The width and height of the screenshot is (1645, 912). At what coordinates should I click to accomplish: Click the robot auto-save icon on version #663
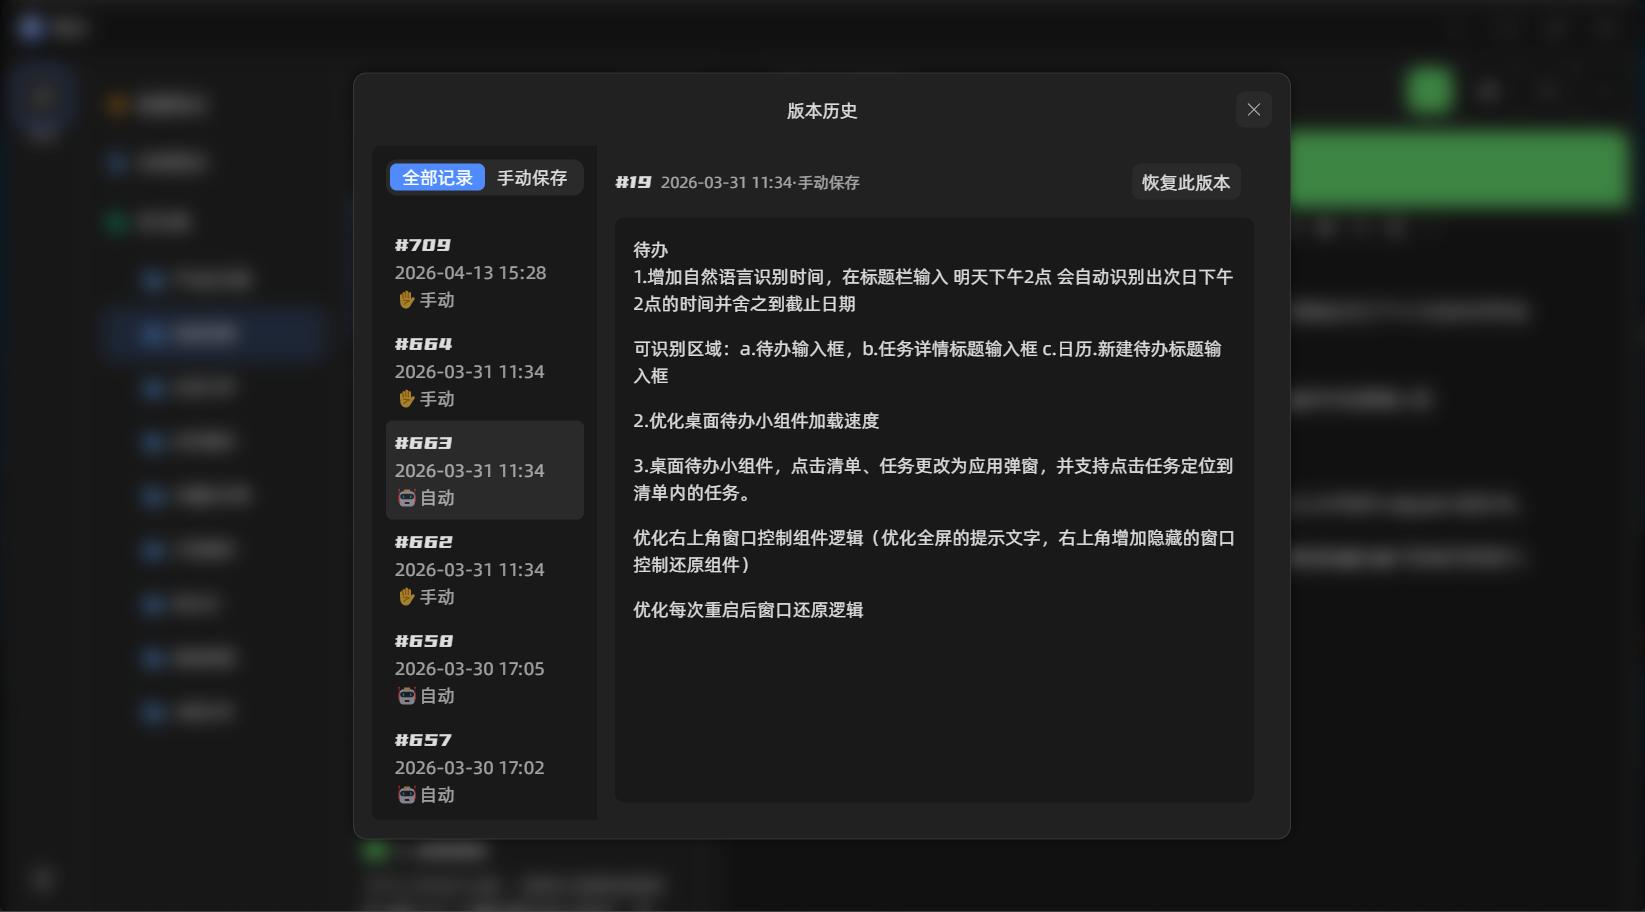(x=406, y=498)
